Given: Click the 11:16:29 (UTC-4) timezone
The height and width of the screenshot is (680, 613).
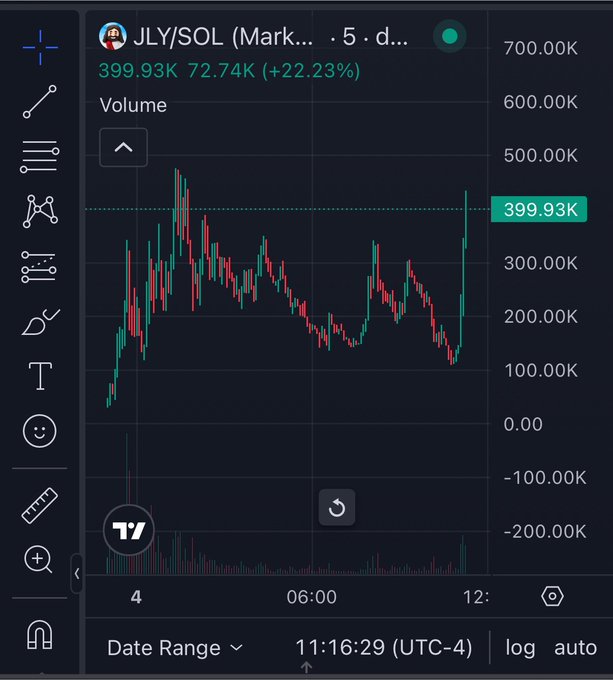Looking at the screenshot, I should (x=384, y=648).
